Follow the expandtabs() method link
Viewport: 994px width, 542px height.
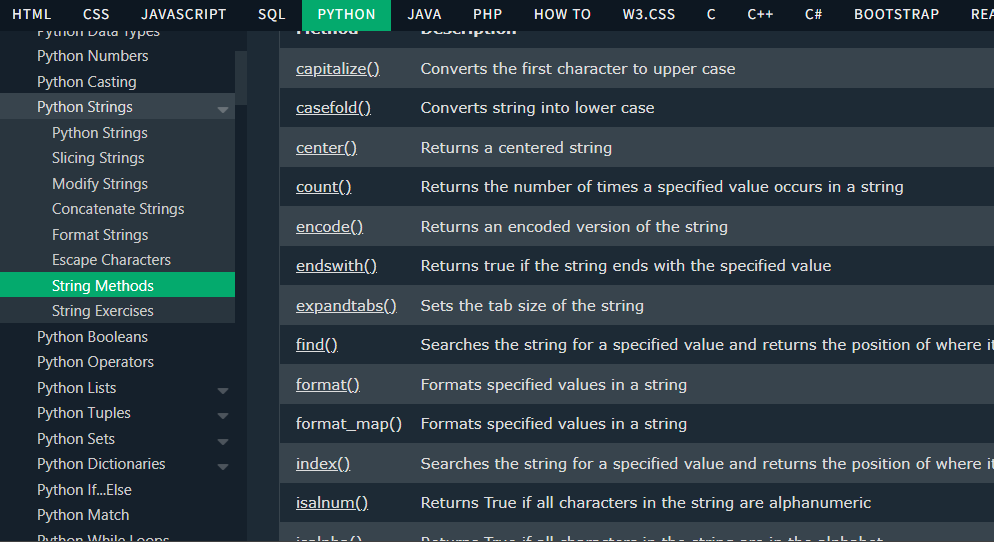point(346,306)
